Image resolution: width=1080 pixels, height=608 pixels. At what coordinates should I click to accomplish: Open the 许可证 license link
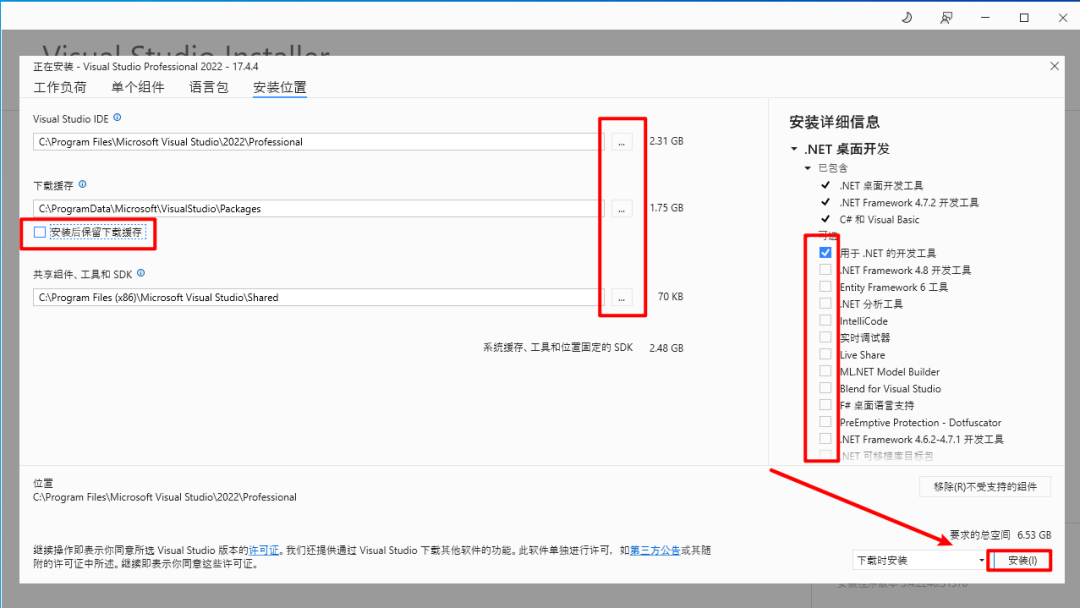pyautogui.click(x=264, y=550)
